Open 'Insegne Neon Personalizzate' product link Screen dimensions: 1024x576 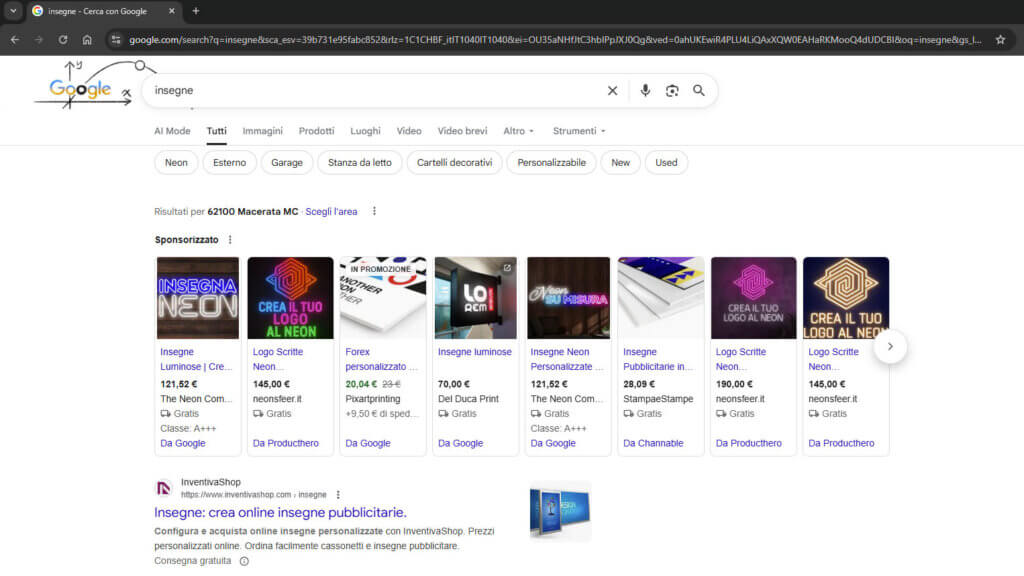point(567,359)
